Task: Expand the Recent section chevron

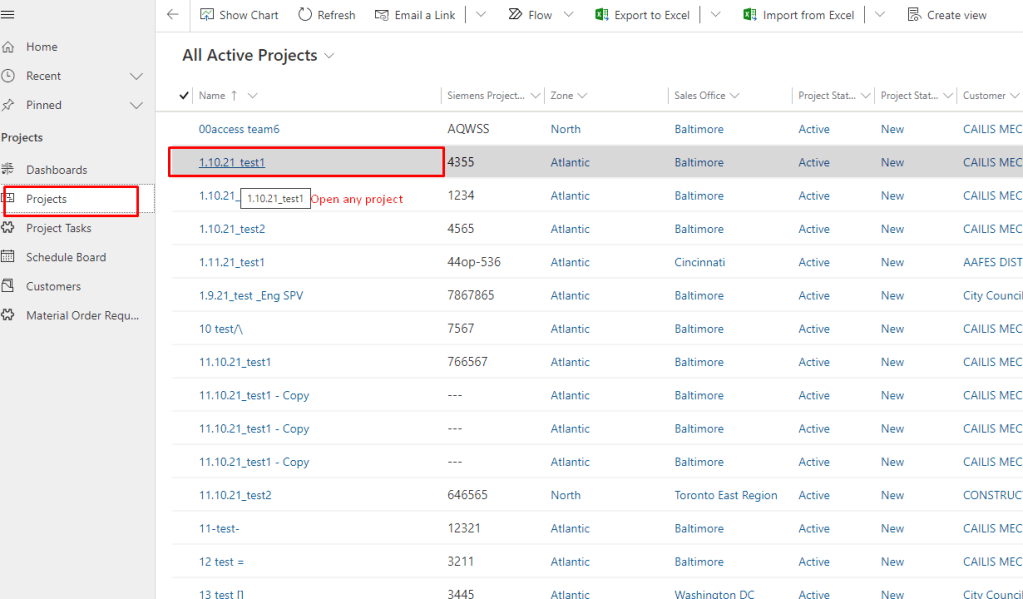Action: pos(137,76)
